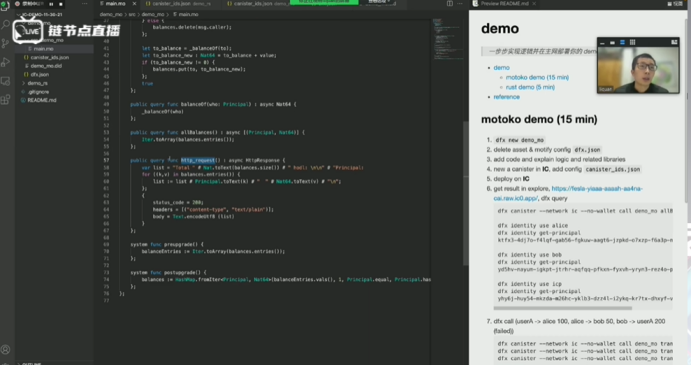Screen dimensions: 692x365
Task: Click split editor icon
Action: tap(450, 4)
